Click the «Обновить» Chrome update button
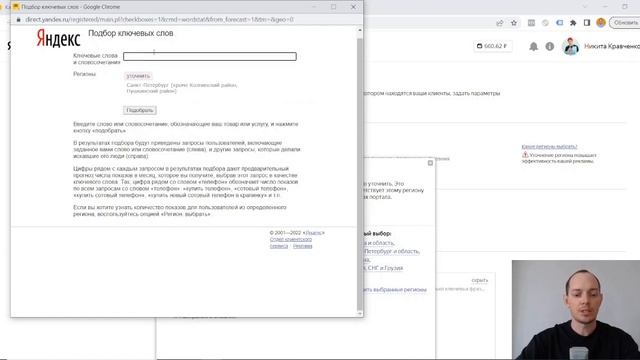This screenshot has width=640, height=360. [x=625, y=23]
